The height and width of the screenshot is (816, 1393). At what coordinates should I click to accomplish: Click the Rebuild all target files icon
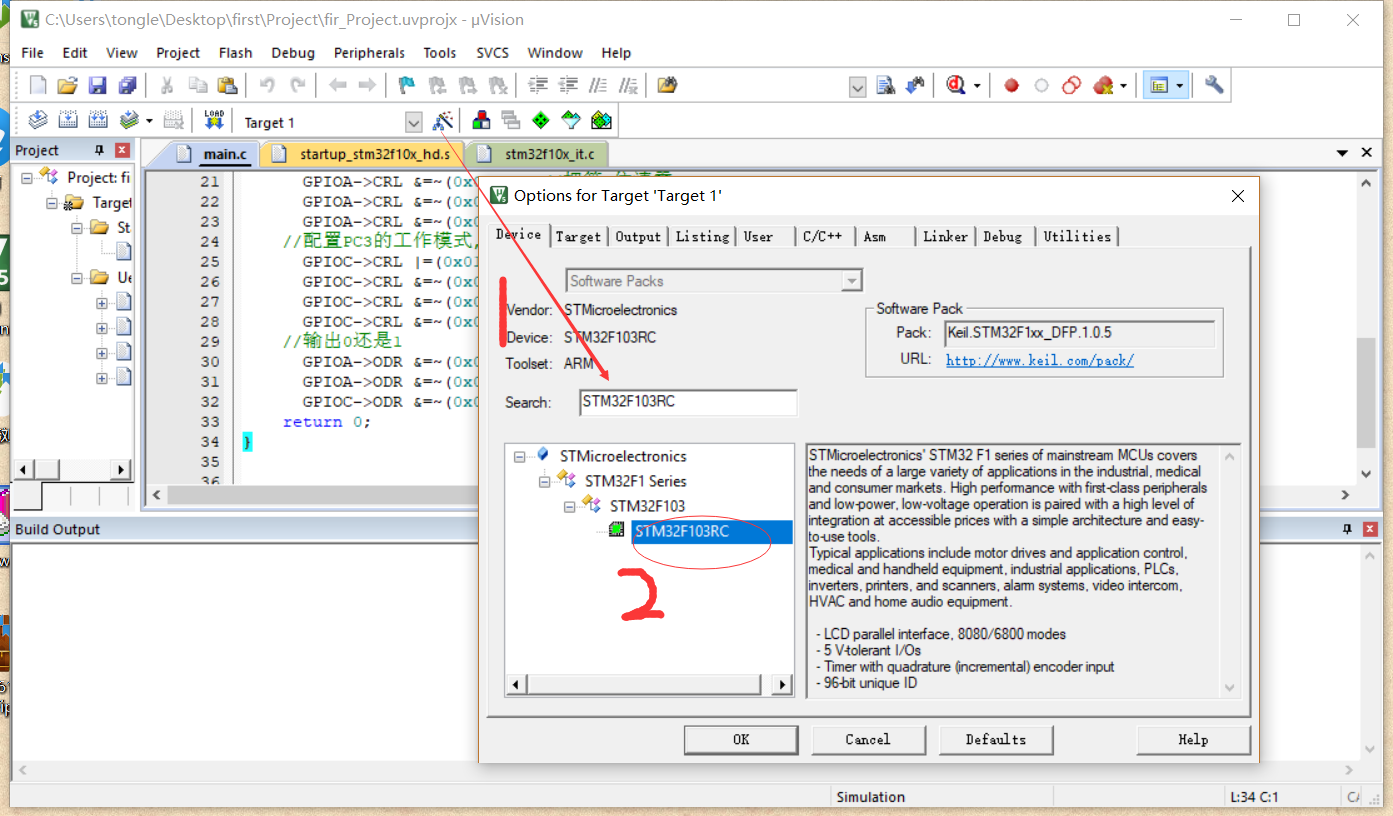(x=98, y=121)
